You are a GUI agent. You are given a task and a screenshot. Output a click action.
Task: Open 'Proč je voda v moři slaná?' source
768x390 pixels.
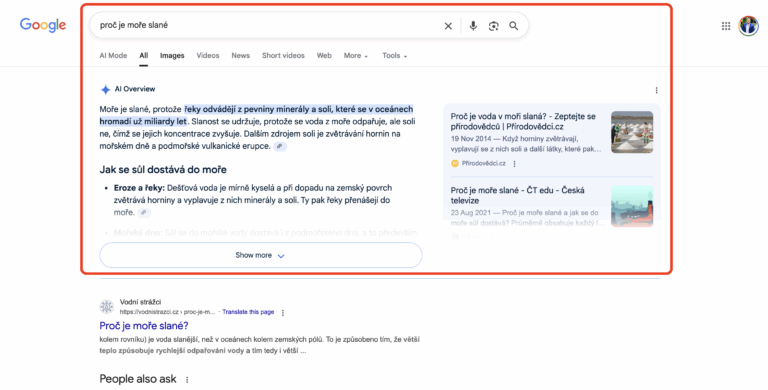[x=523, y=122]
